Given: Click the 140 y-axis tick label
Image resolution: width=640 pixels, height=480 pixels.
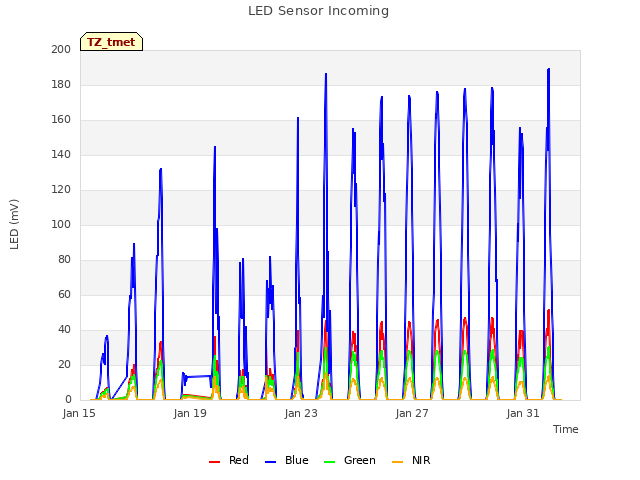Looking at the screenshot, I should 61,154.
